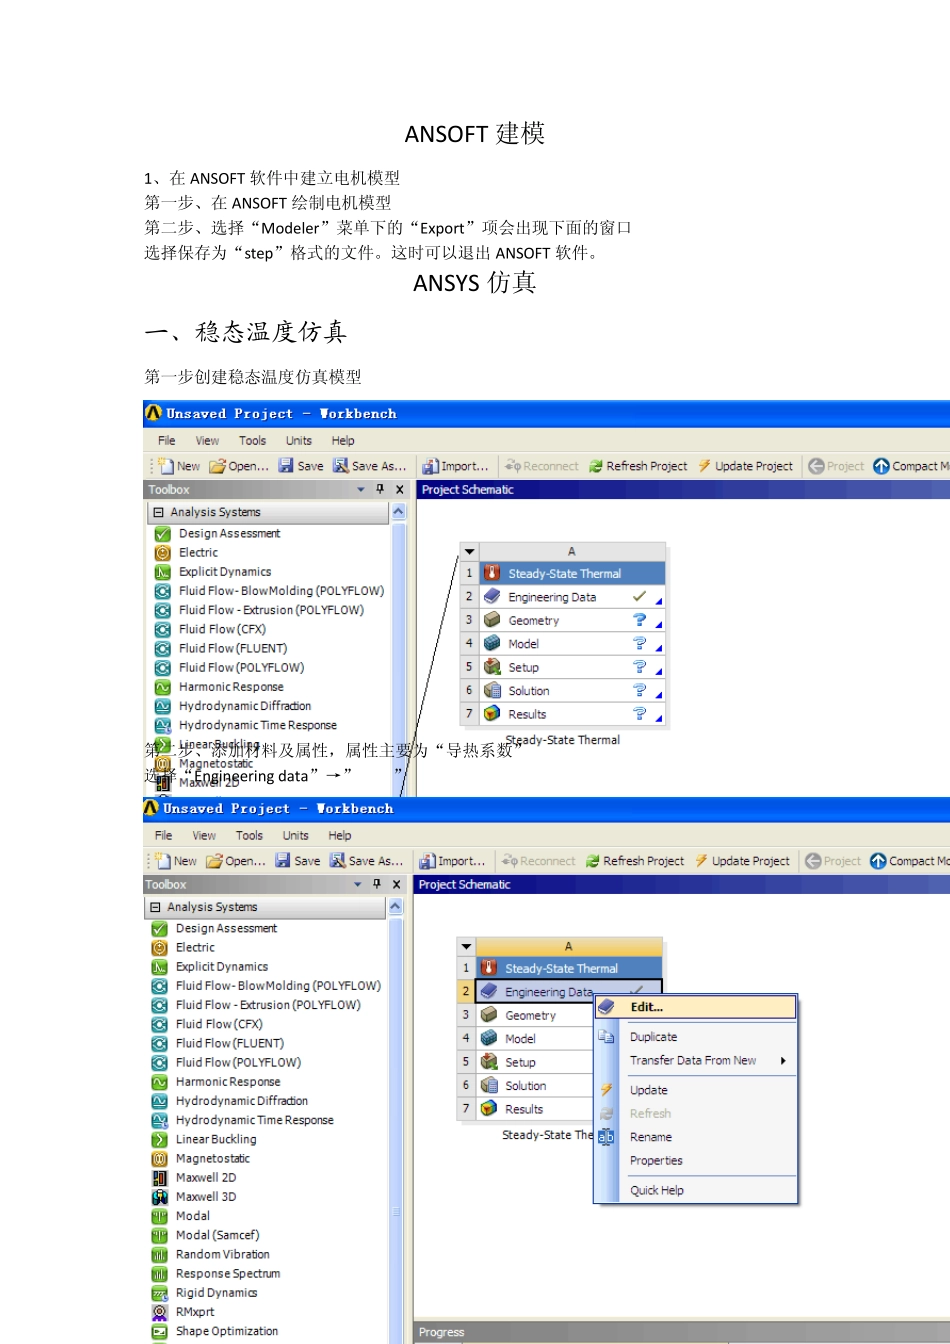
Task: Click Refresh Project button in lower toolbar
Action: tap(635, 861)
